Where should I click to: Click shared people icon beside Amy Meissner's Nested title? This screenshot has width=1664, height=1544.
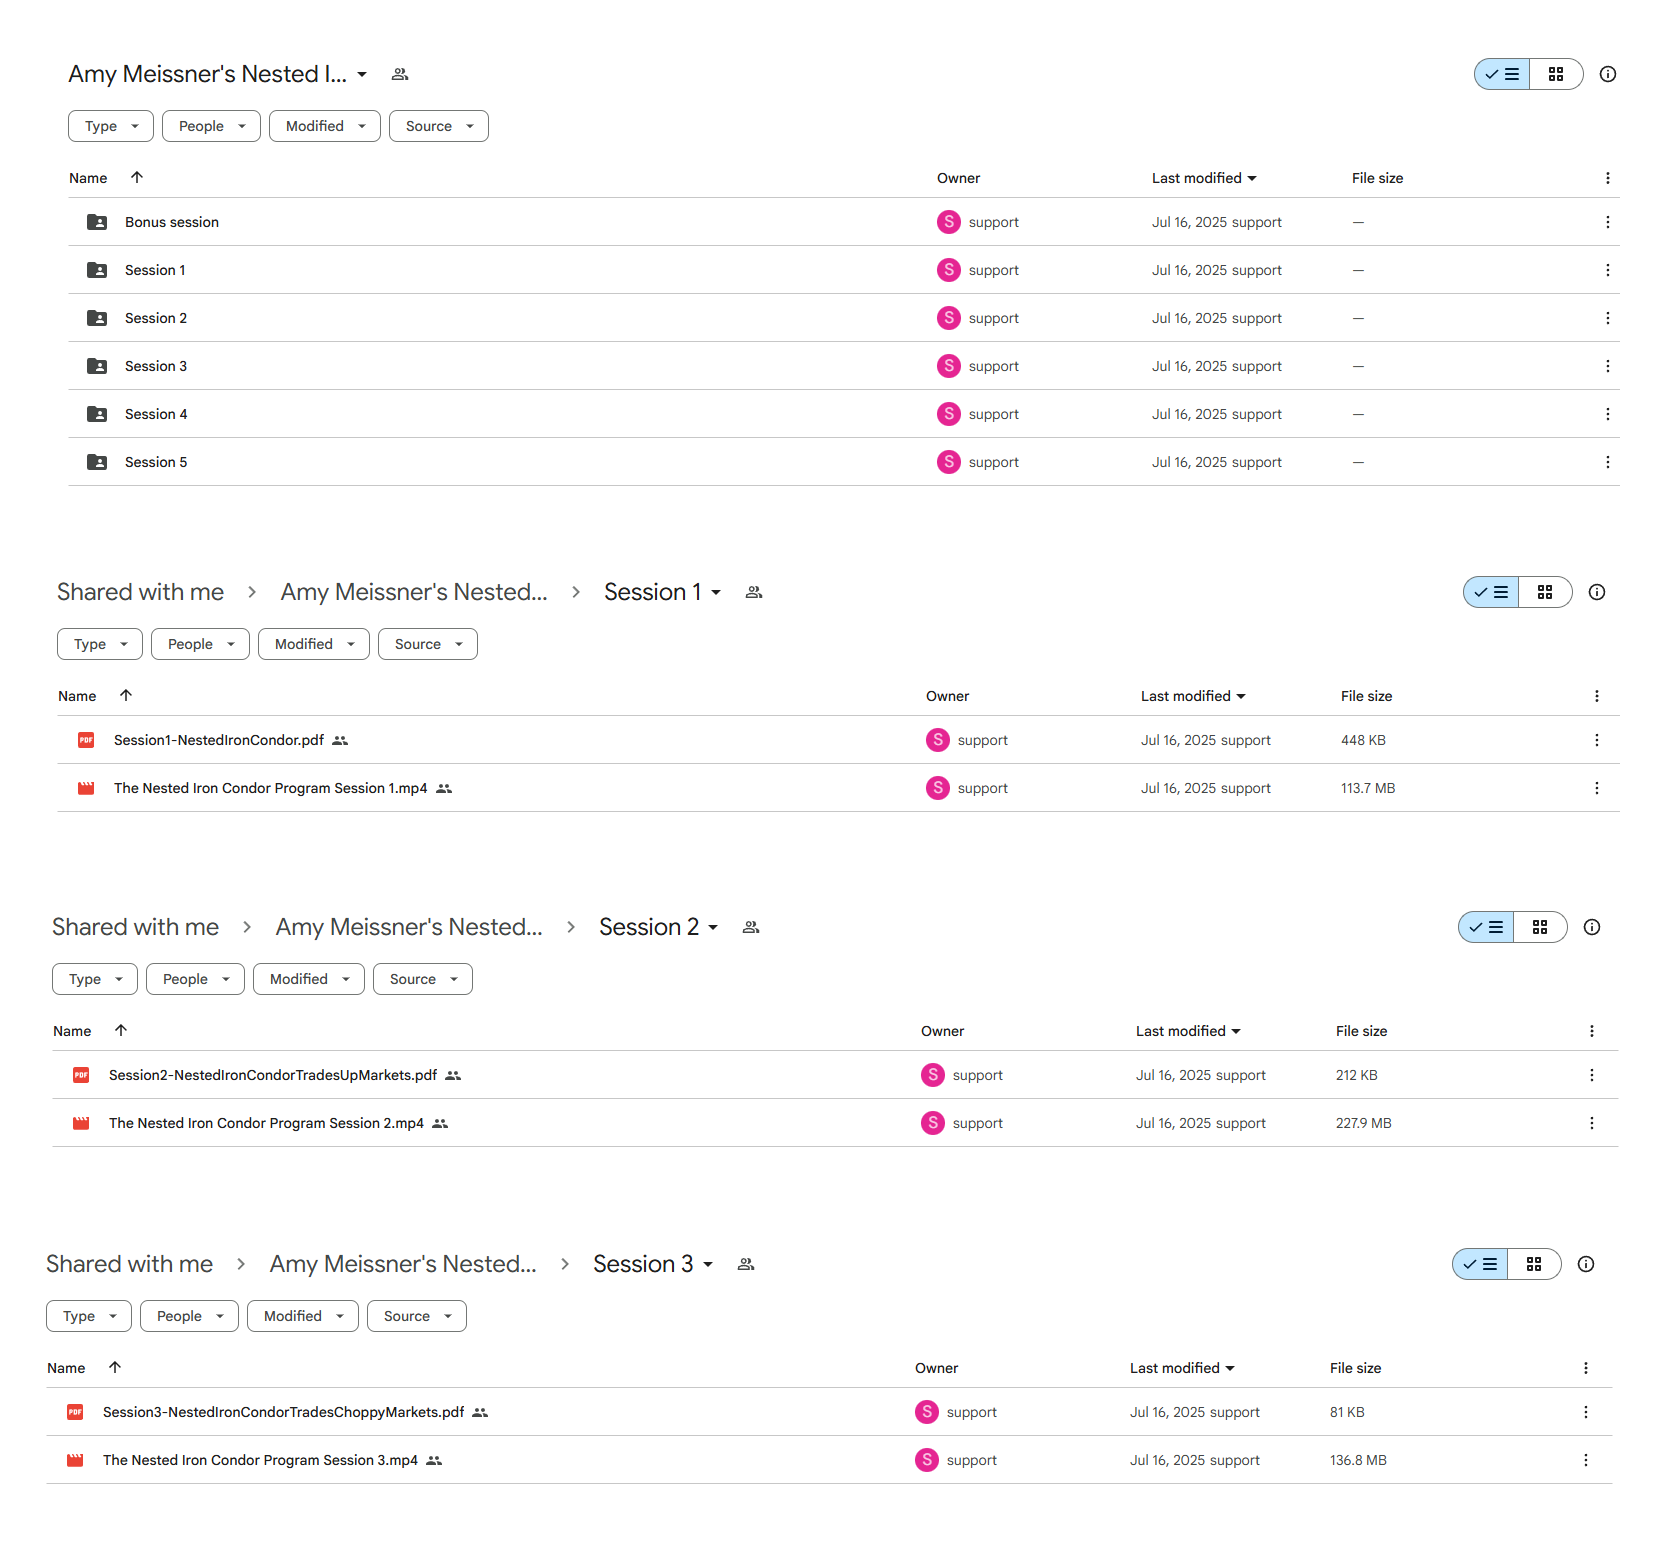click(x=400, y=74)
